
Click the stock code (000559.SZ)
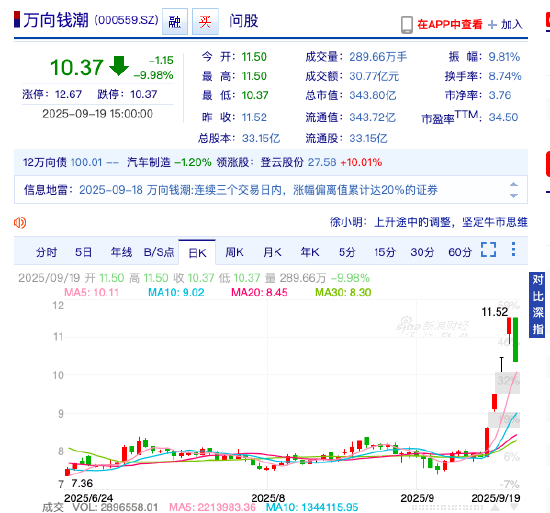pyautogui.click(x=126, y=20)
